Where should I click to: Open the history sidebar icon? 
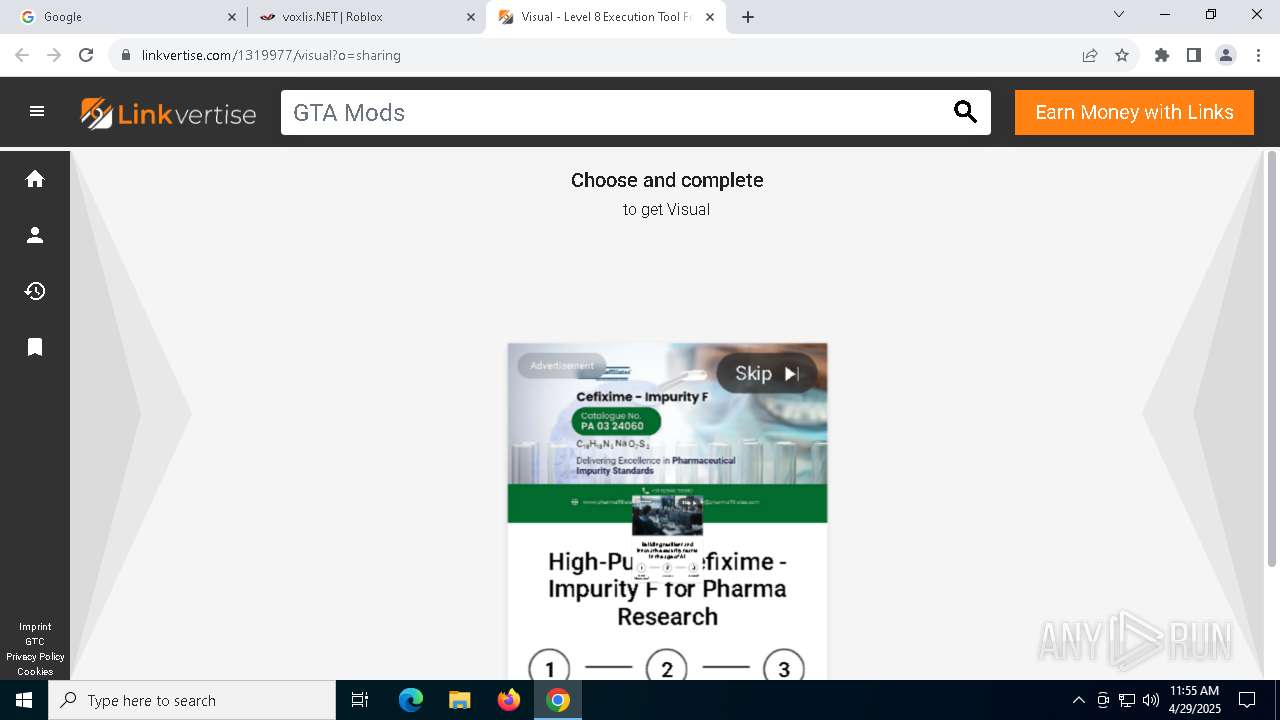35,291
